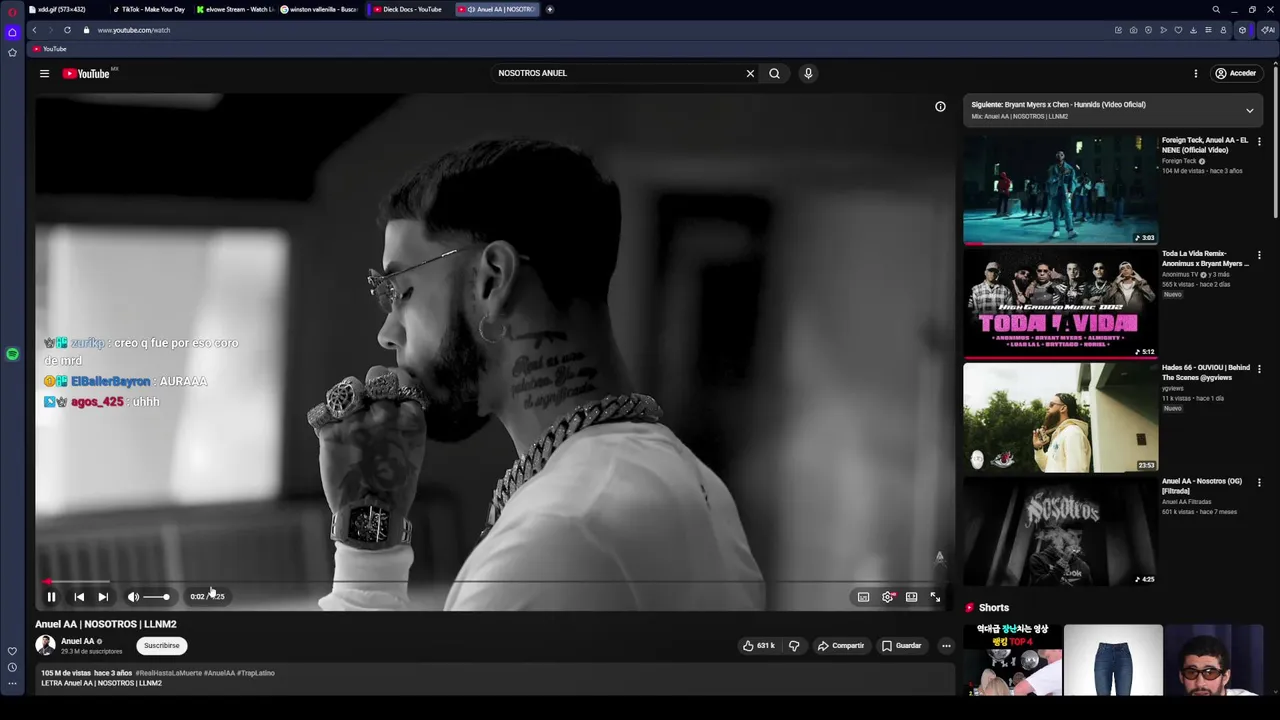This screenshot has width=1280, height=720.
Task: Open more actions under the video
Action: [x=946, y=646]
